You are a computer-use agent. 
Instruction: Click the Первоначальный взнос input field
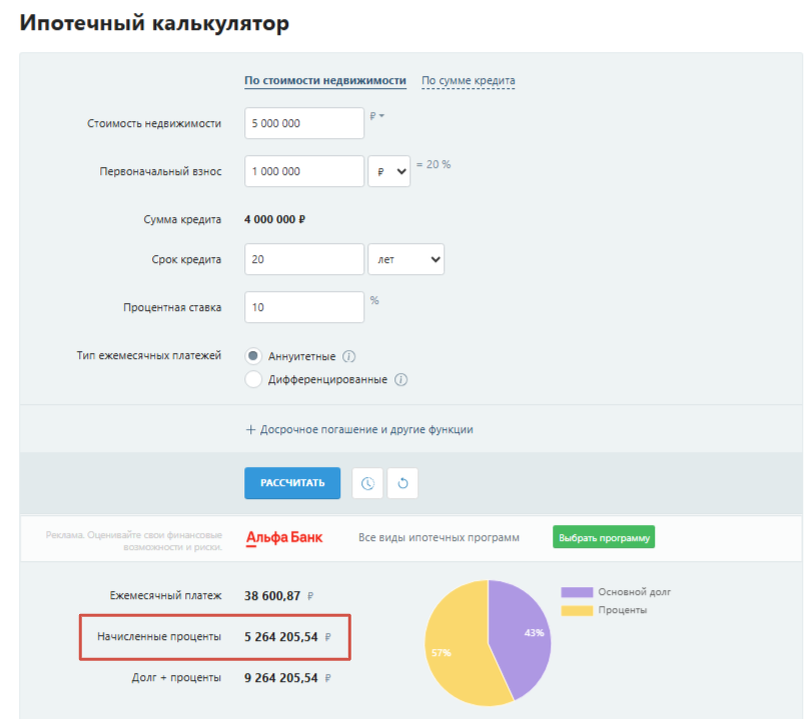point(304,171)
